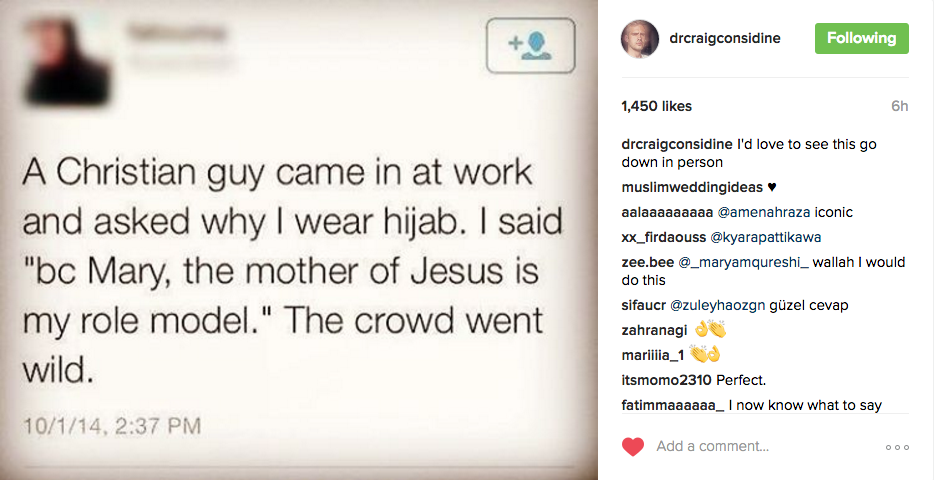View the 1,450 likes list
Screen dimensions: 934x480
pos(656,106)
